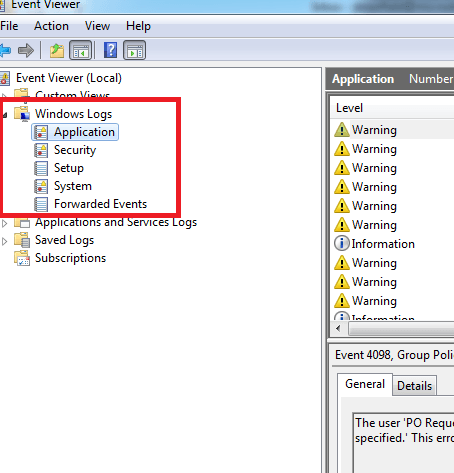
Task: Select the first Information event row
Action: [392, 244]
